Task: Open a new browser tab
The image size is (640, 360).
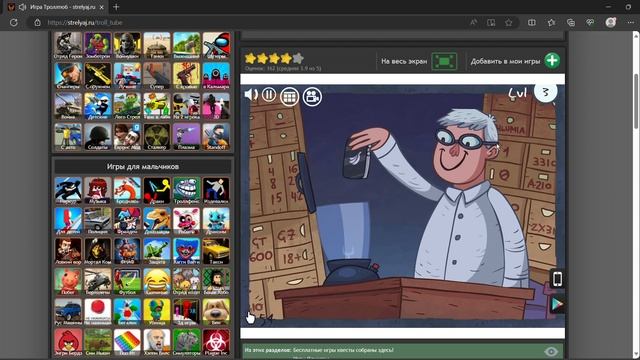Action: tap(116, 7)
